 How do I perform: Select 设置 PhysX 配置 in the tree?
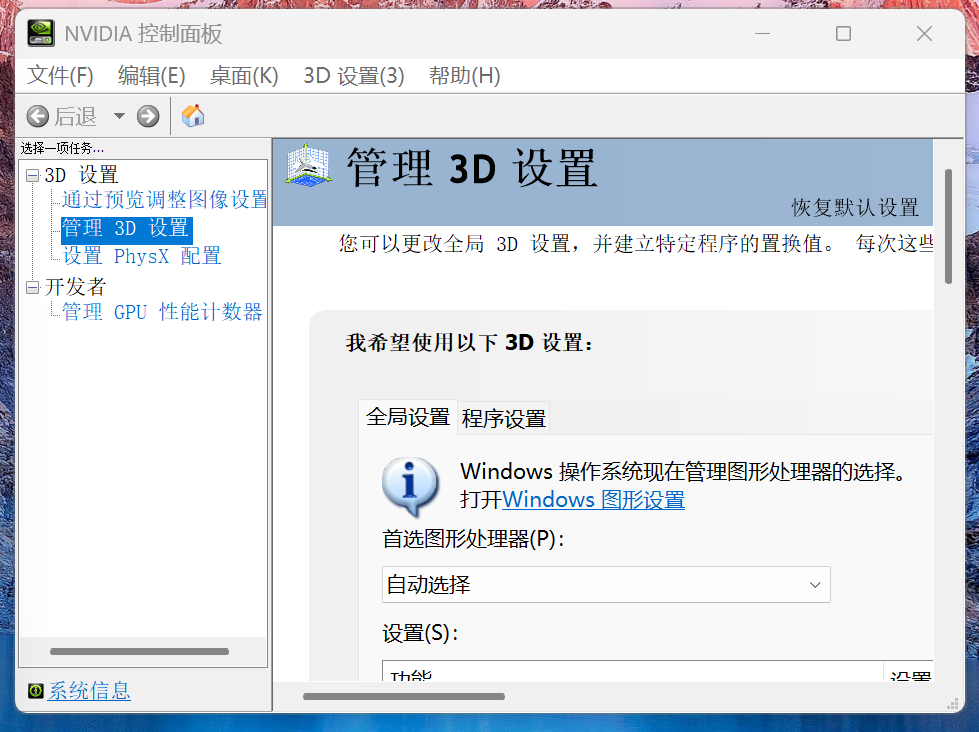pos(142,256)
